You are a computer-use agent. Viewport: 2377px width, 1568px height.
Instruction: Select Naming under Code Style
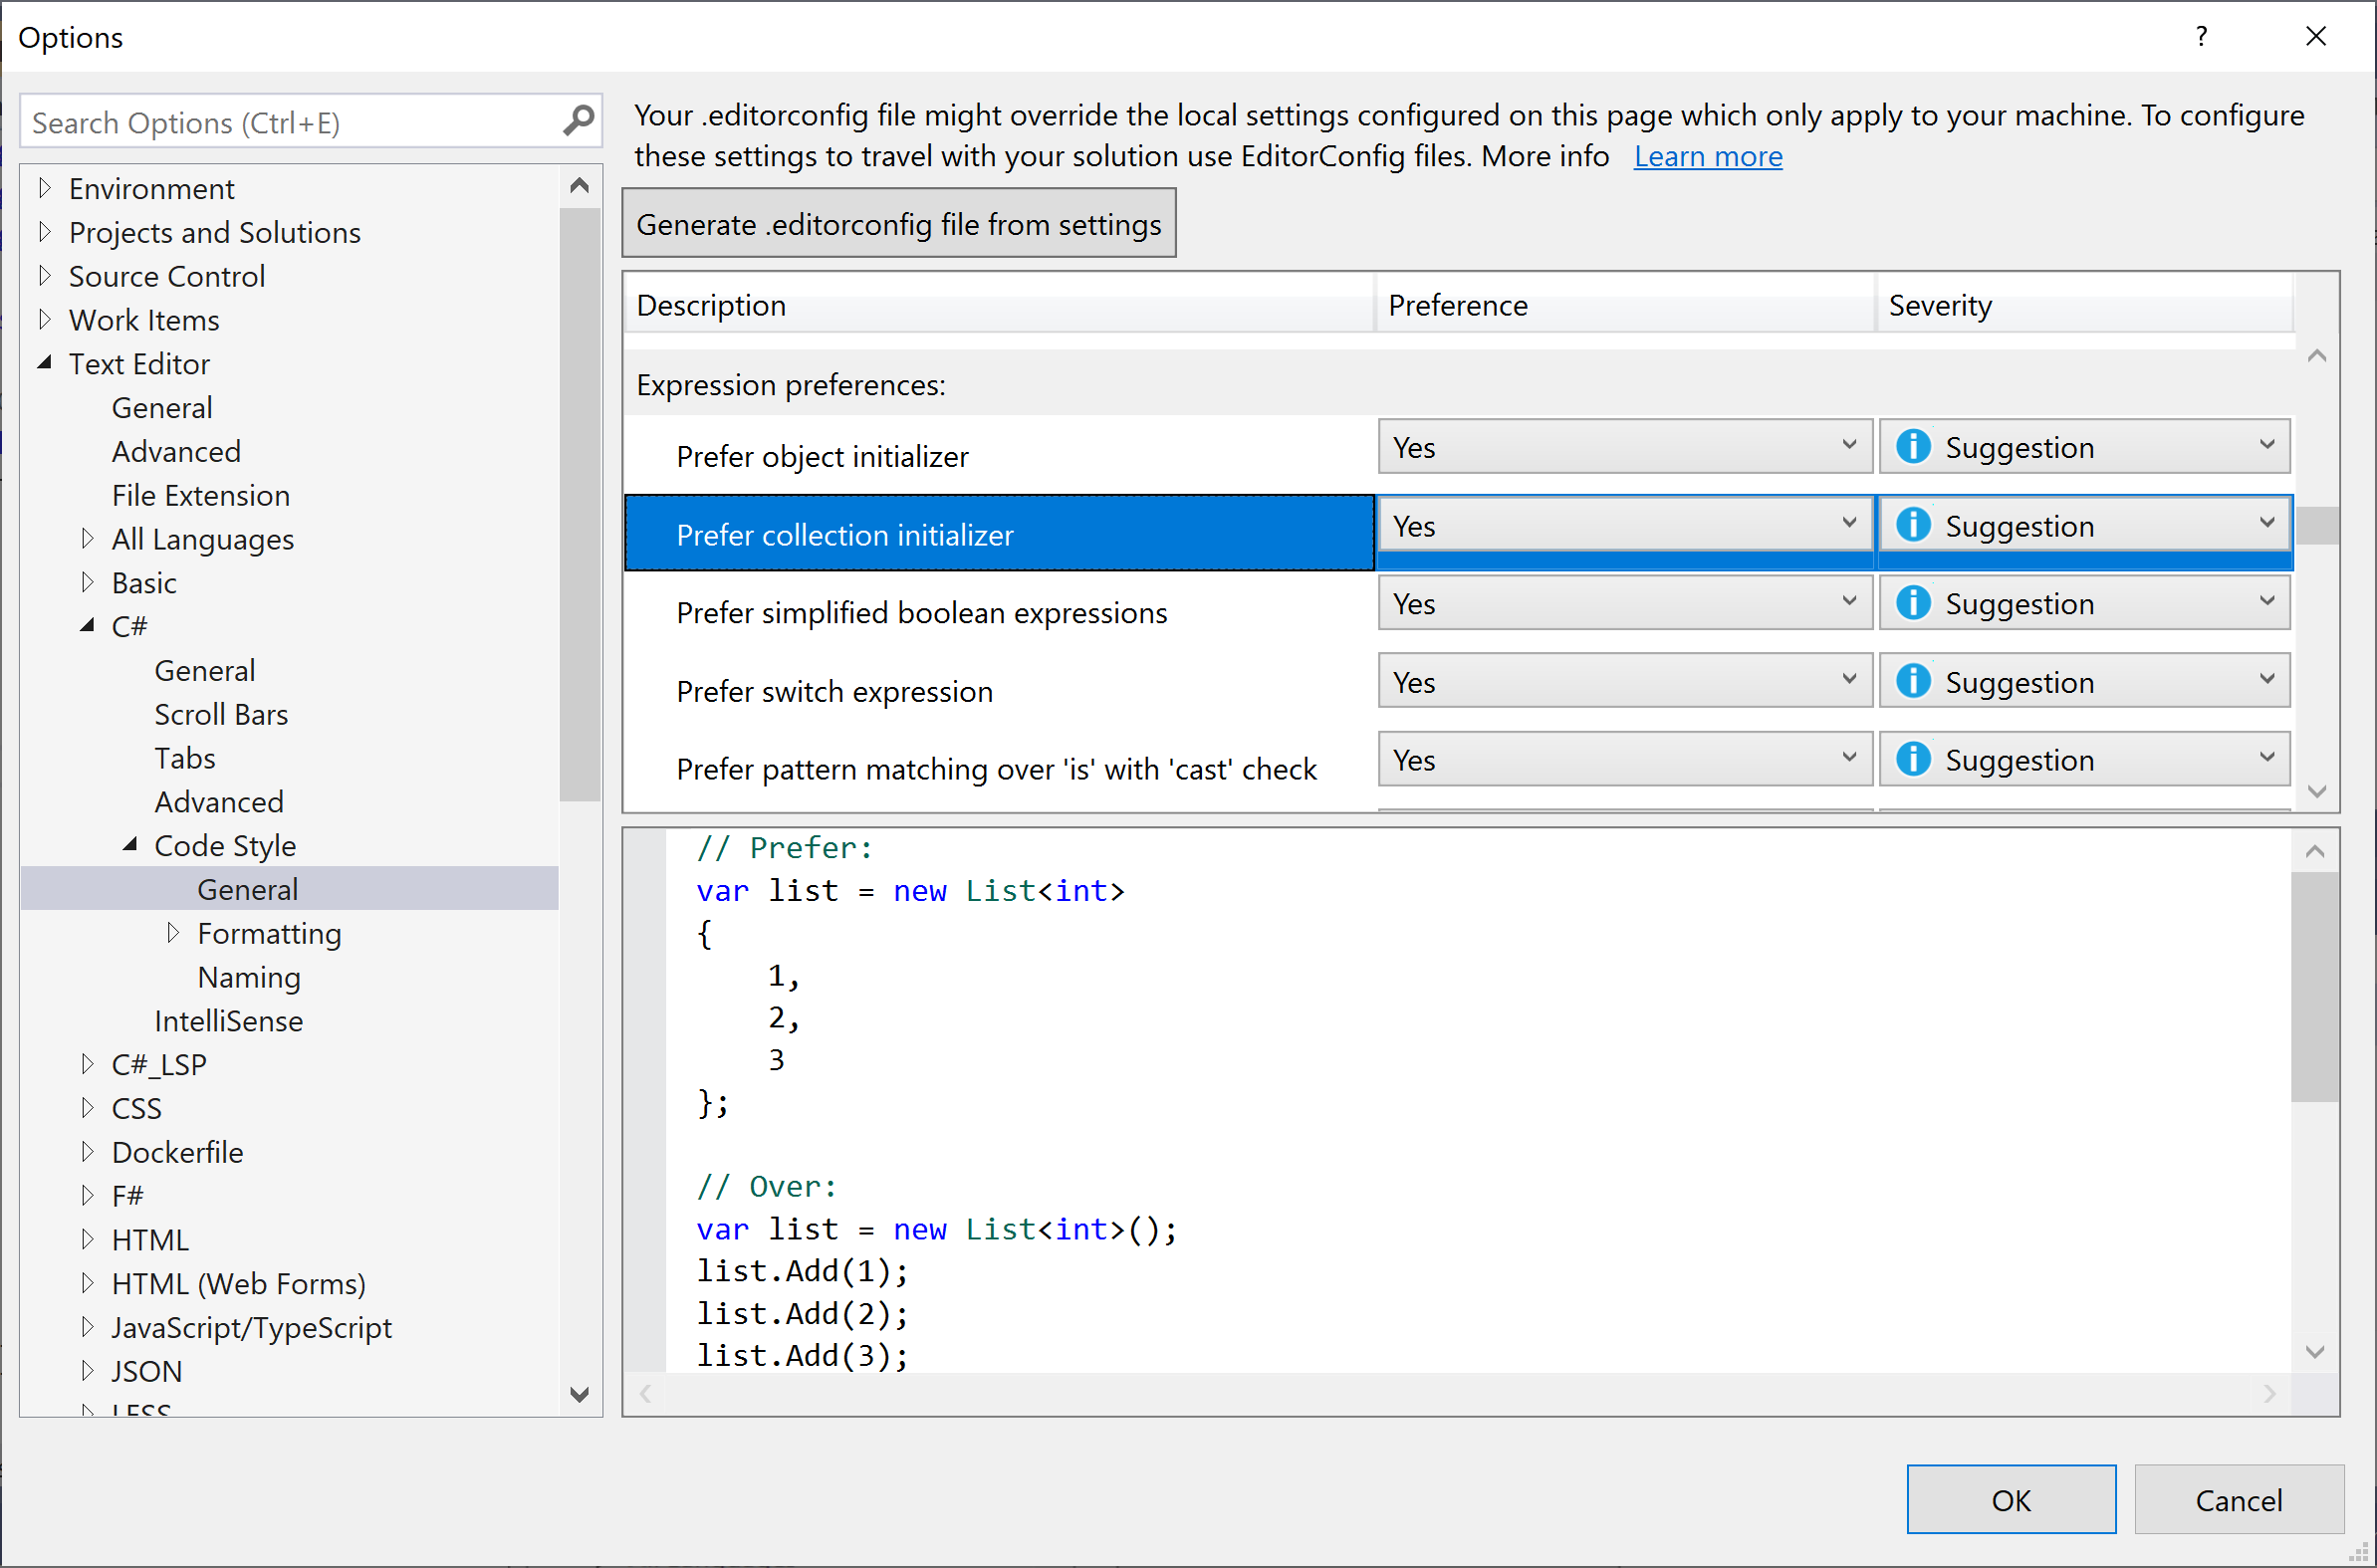249,977
